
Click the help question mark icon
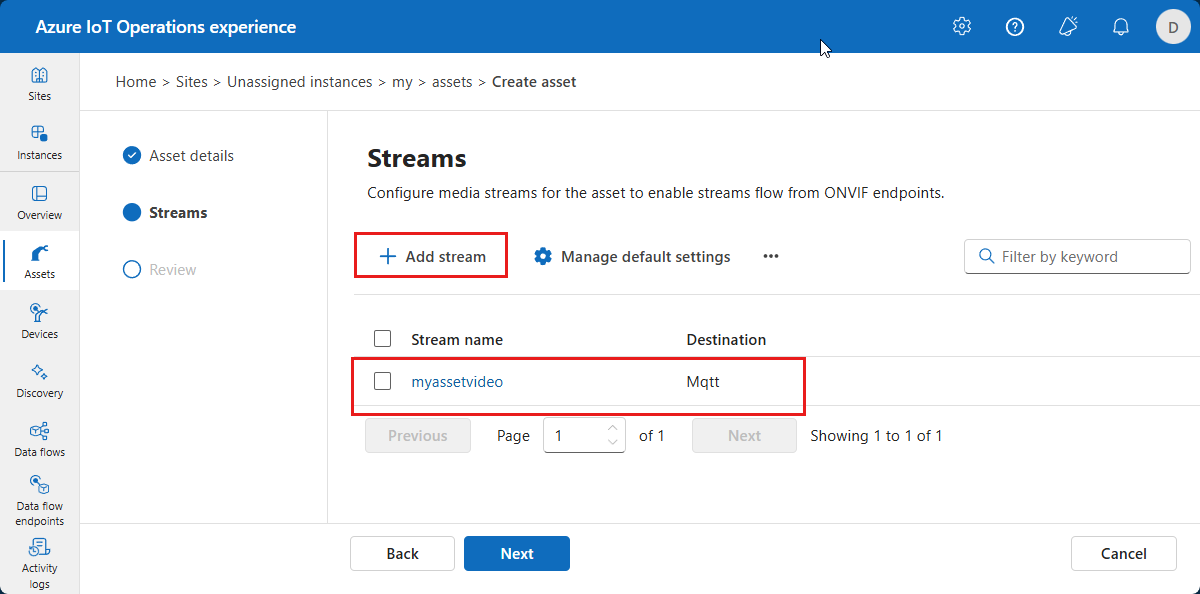pos(1015,27)
